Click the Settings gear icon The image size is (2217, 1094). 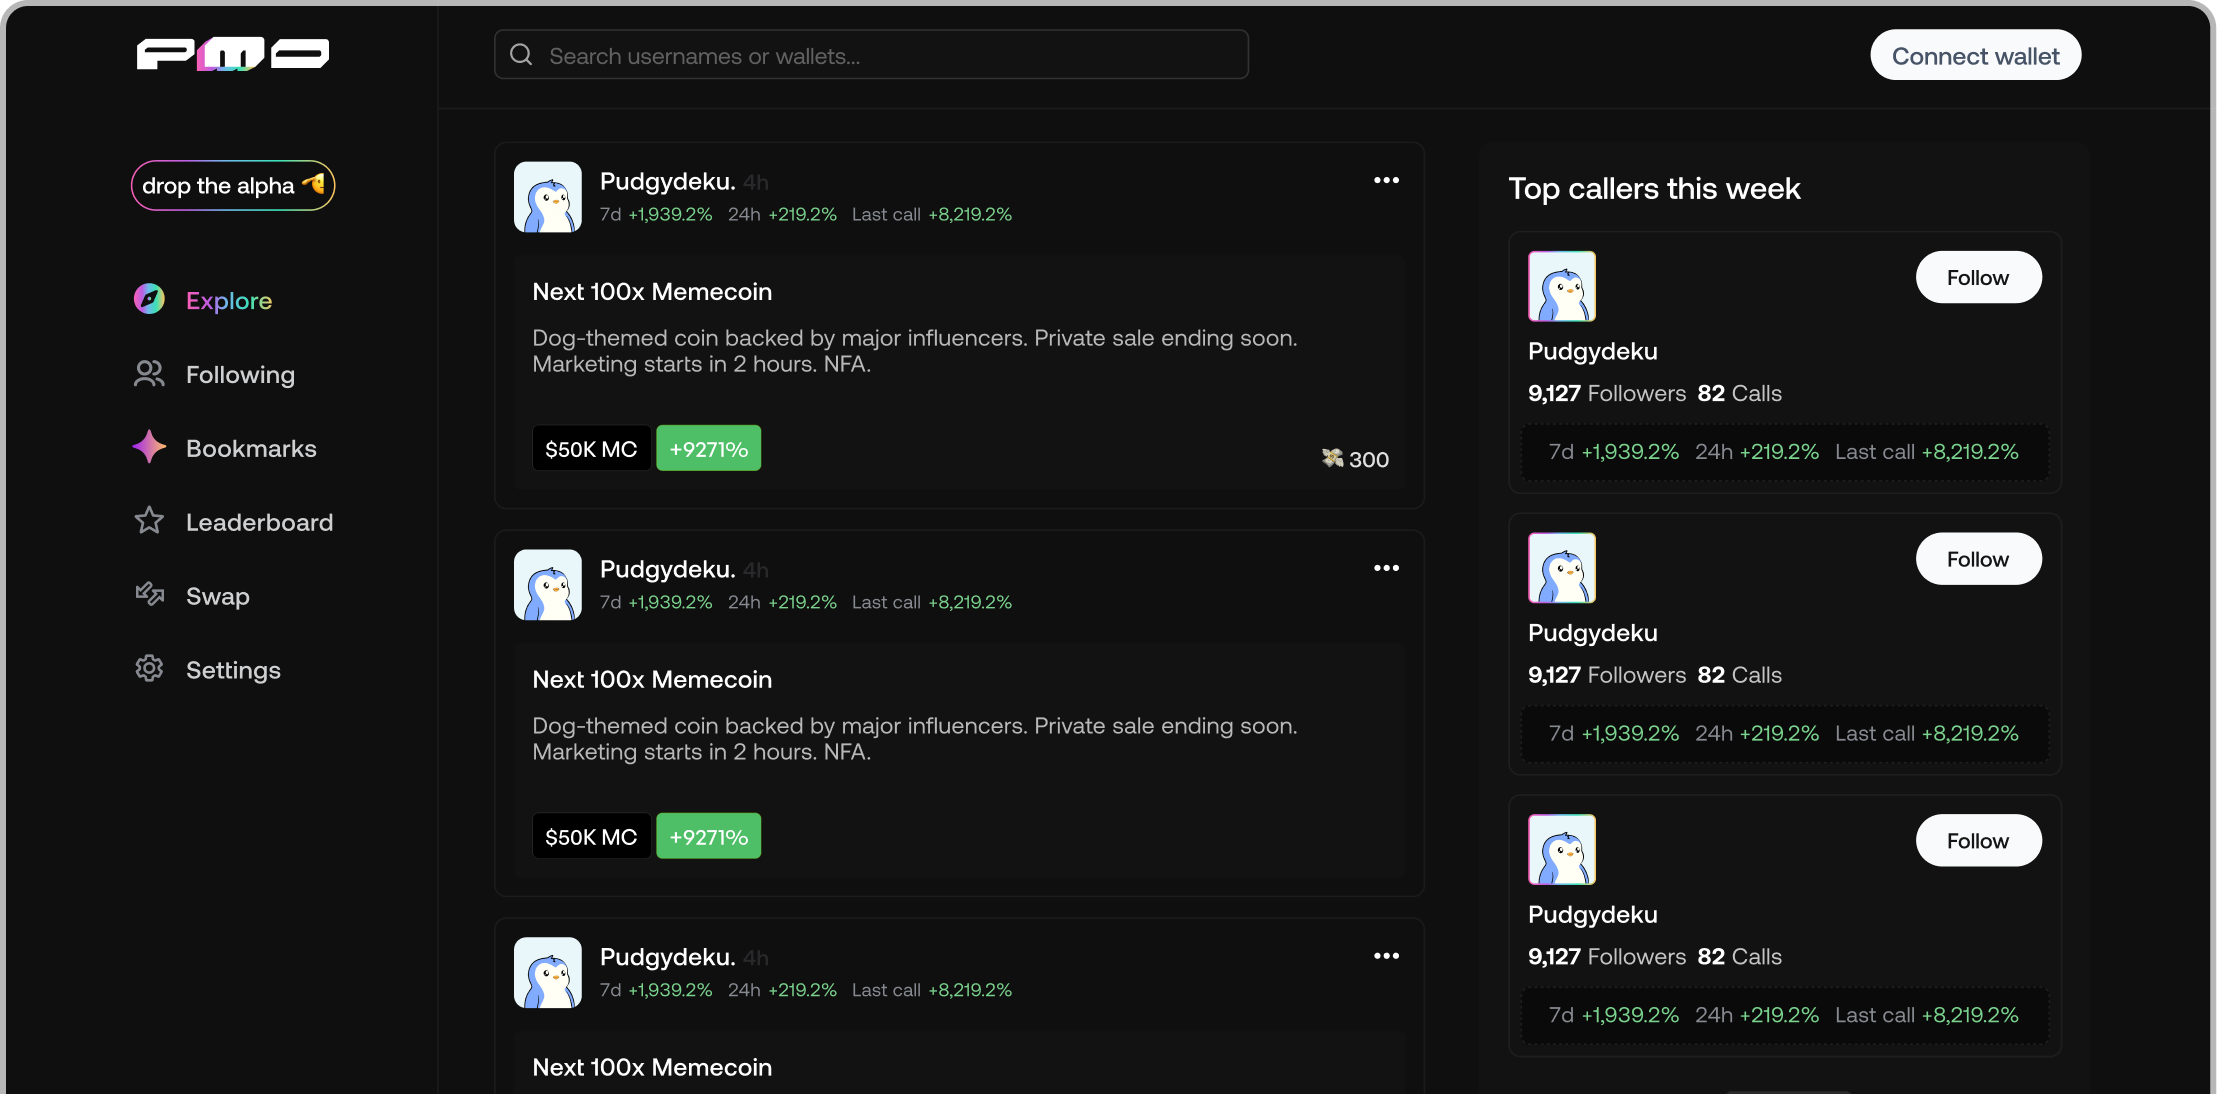149,669
